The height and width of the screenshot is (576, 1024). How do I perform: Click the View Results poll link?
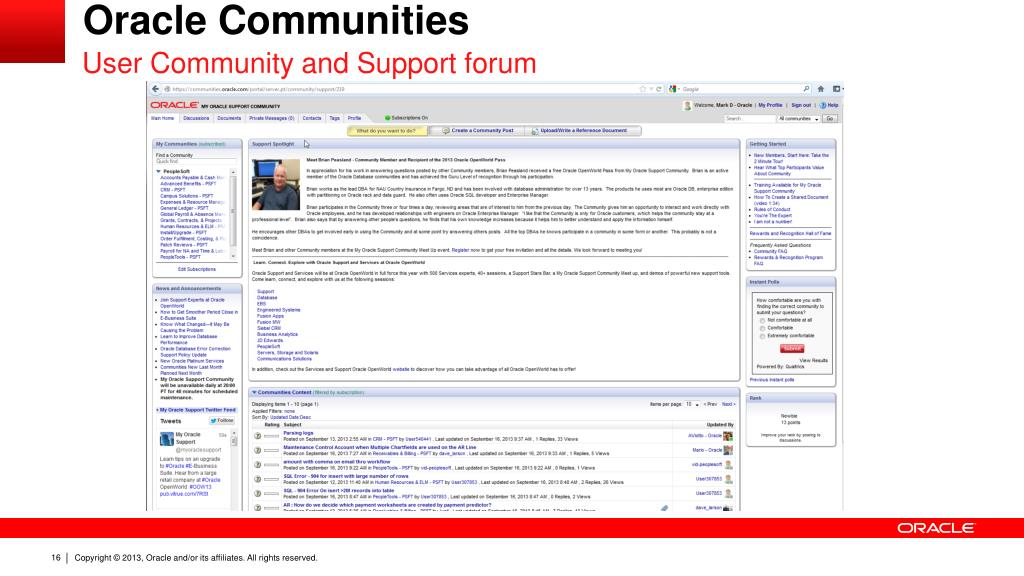click(814, 360)
